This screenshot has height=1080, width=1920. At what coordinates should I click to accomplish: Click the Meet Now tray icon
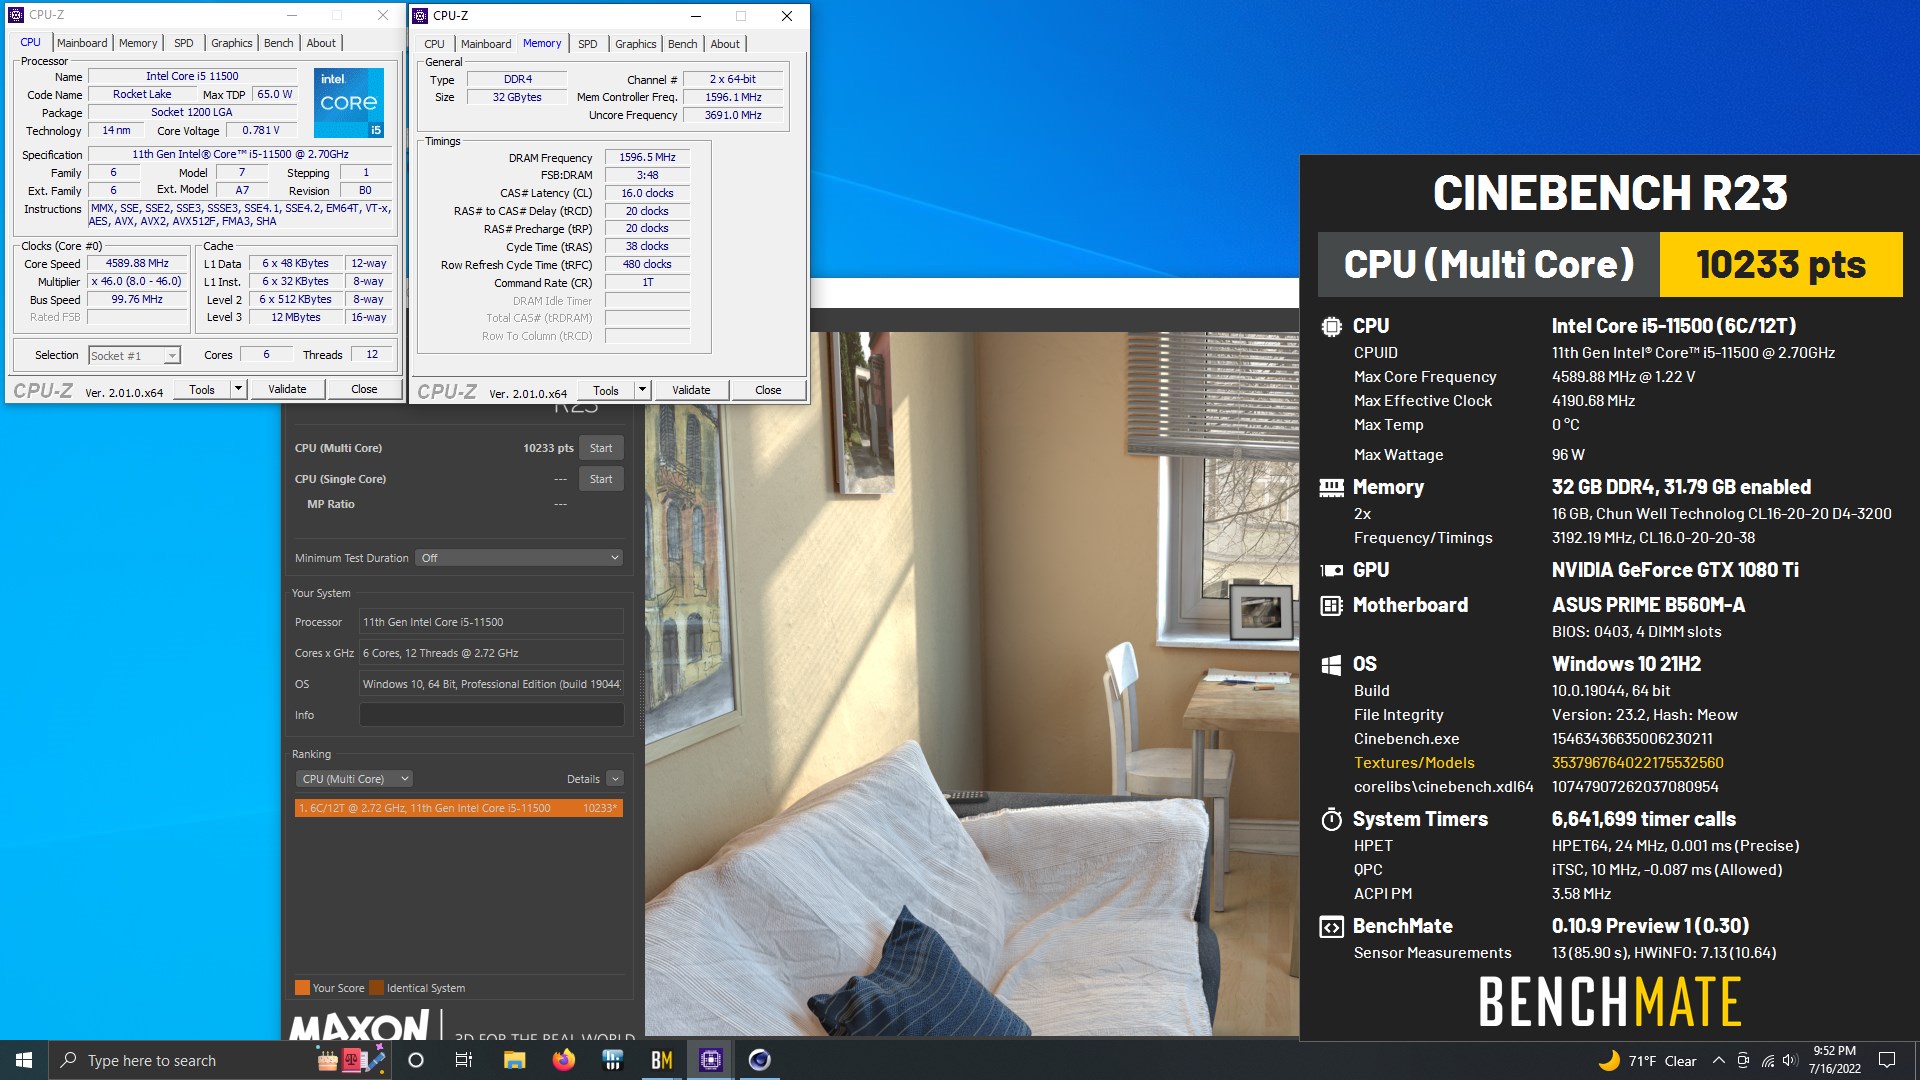(x=1743, y=1061)
